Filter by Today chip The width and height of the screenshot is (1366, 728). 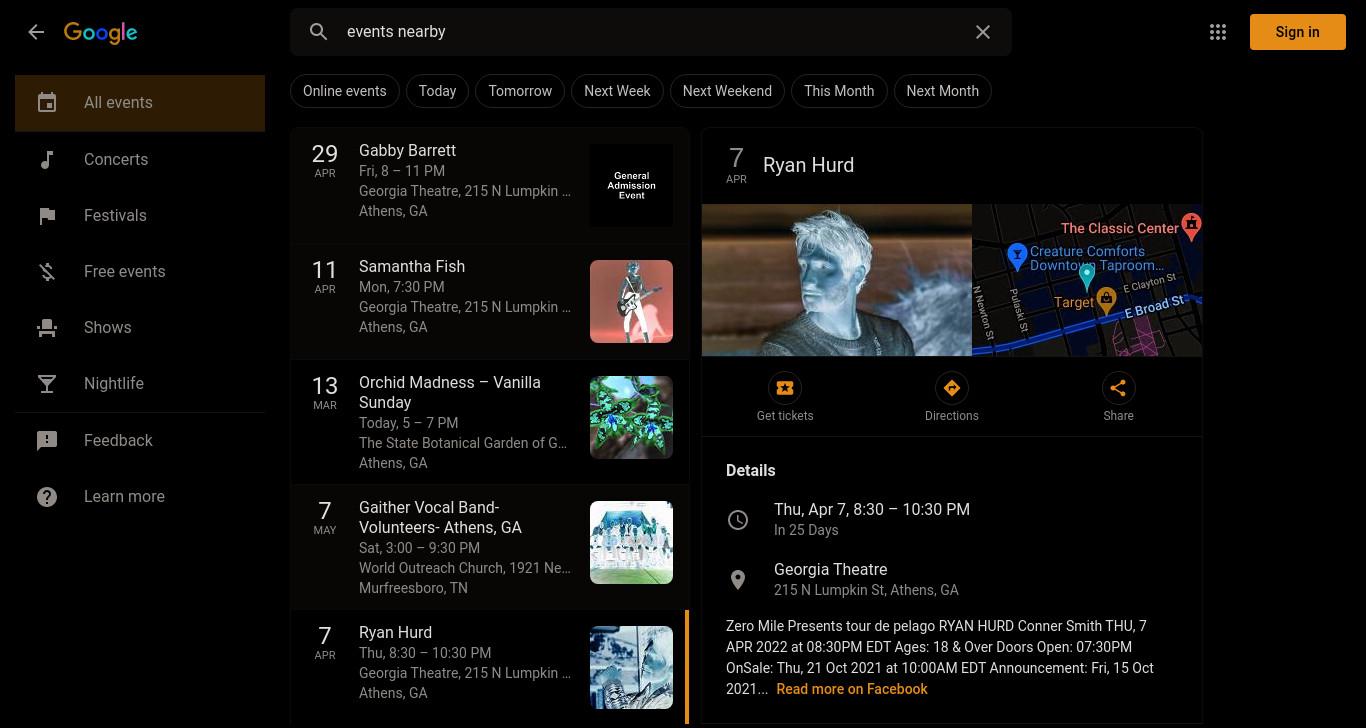[x=437, y=91]
